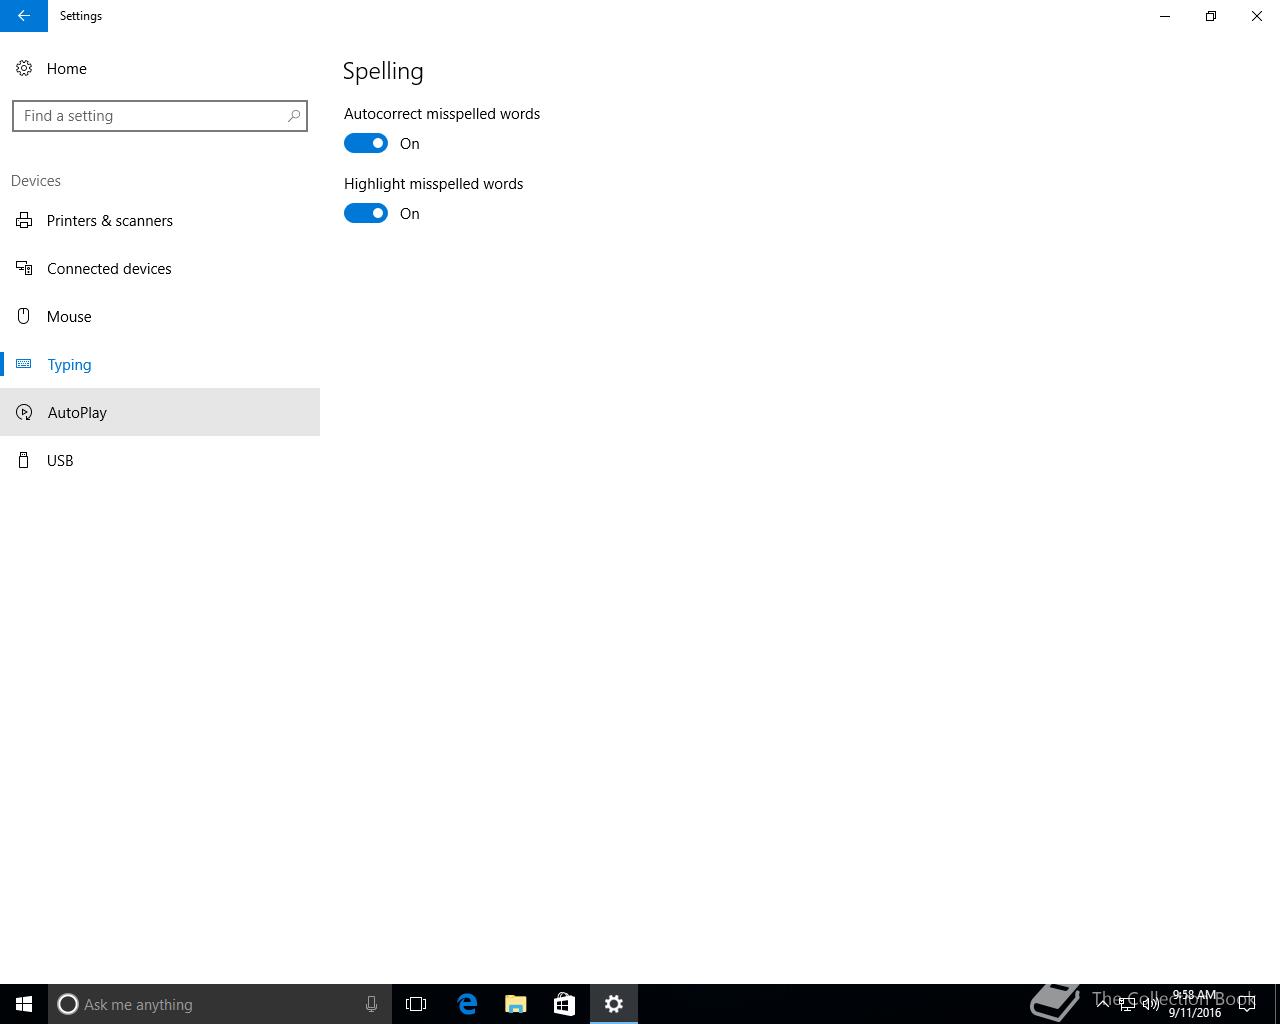Open the Windows Start menu
The image size is (1280, 1024).
(x=24, y=1004)
